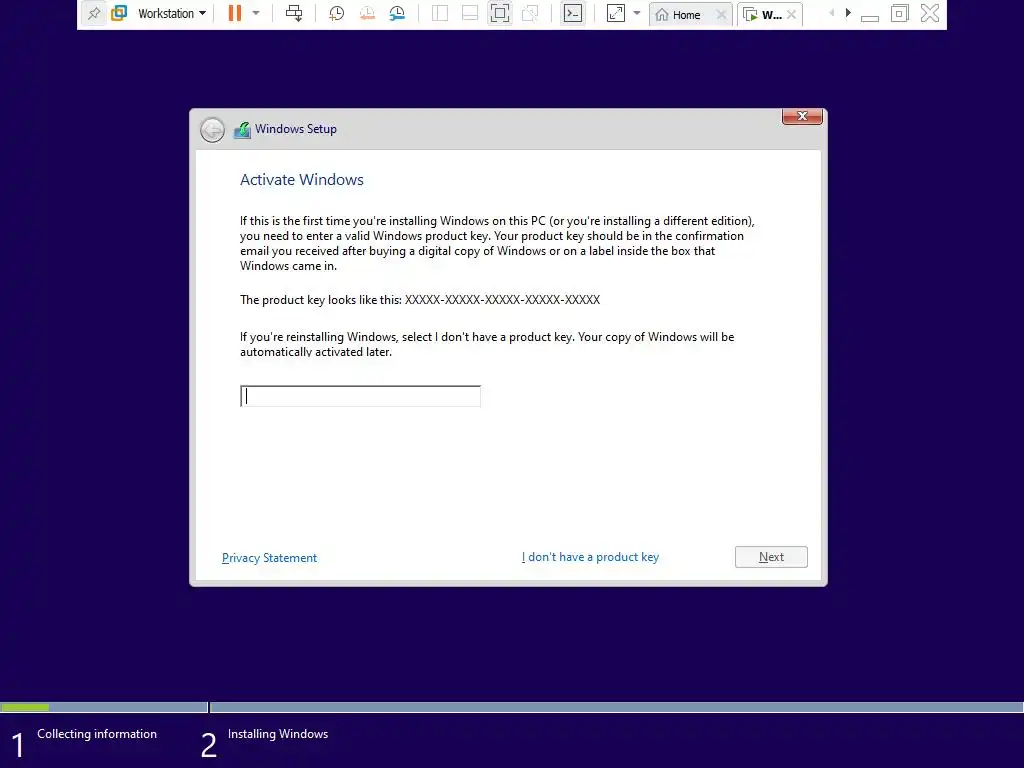The width and height of the screenshot is (1024, 768).
Task: Focus the product key input field
Action: tap(360, 396)
